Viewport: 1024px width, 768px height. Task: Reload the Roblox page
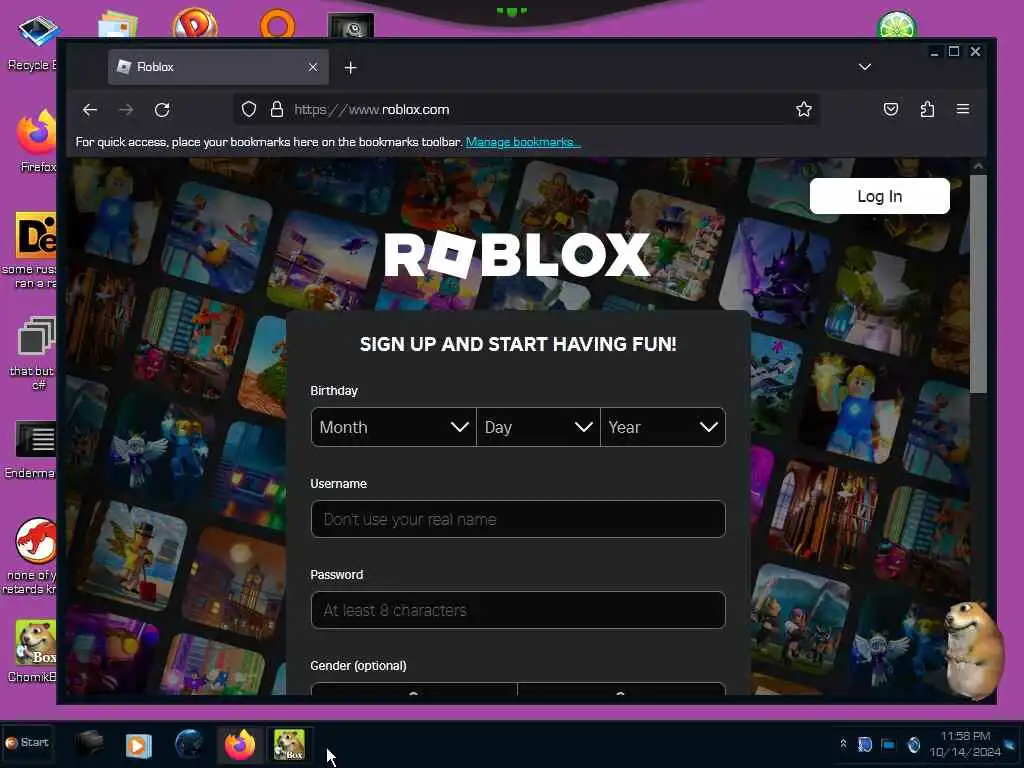pyautogui.click(x=162, y=110)
